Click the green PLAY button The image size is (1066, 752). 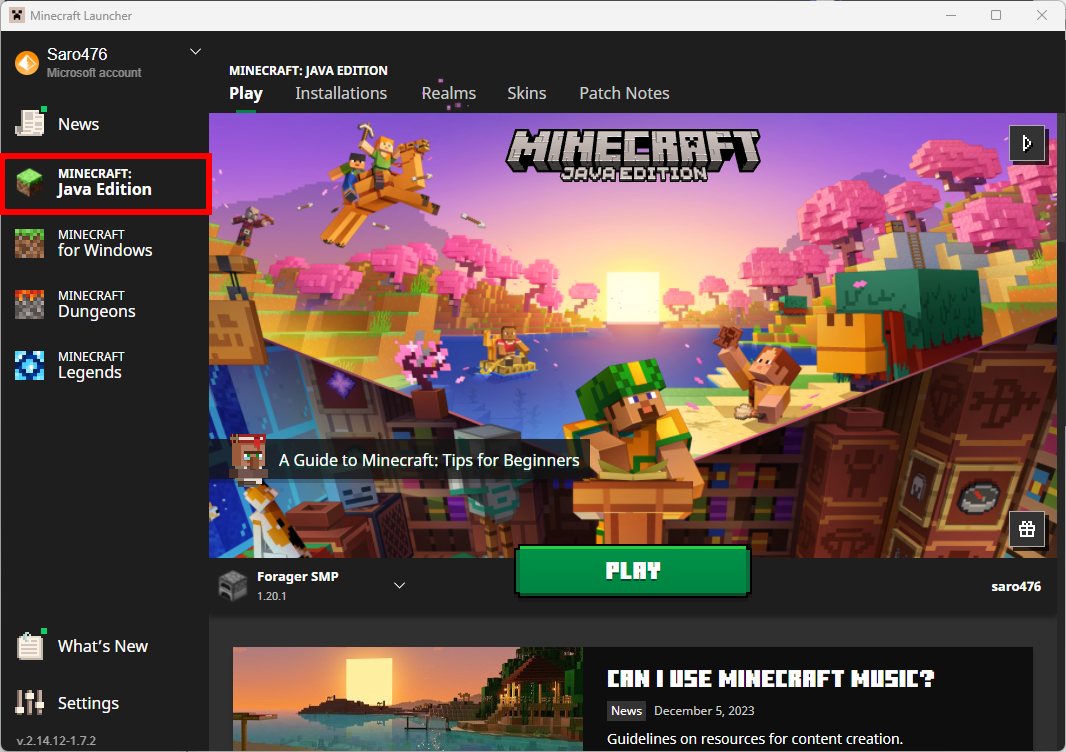pyautogui.click(x=633, y=570)
